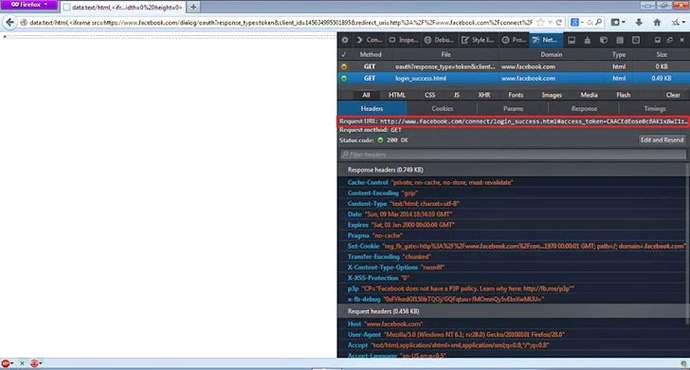Toggle the All network filter
Viewport: 690px width, 370px height.
(366, 95)
